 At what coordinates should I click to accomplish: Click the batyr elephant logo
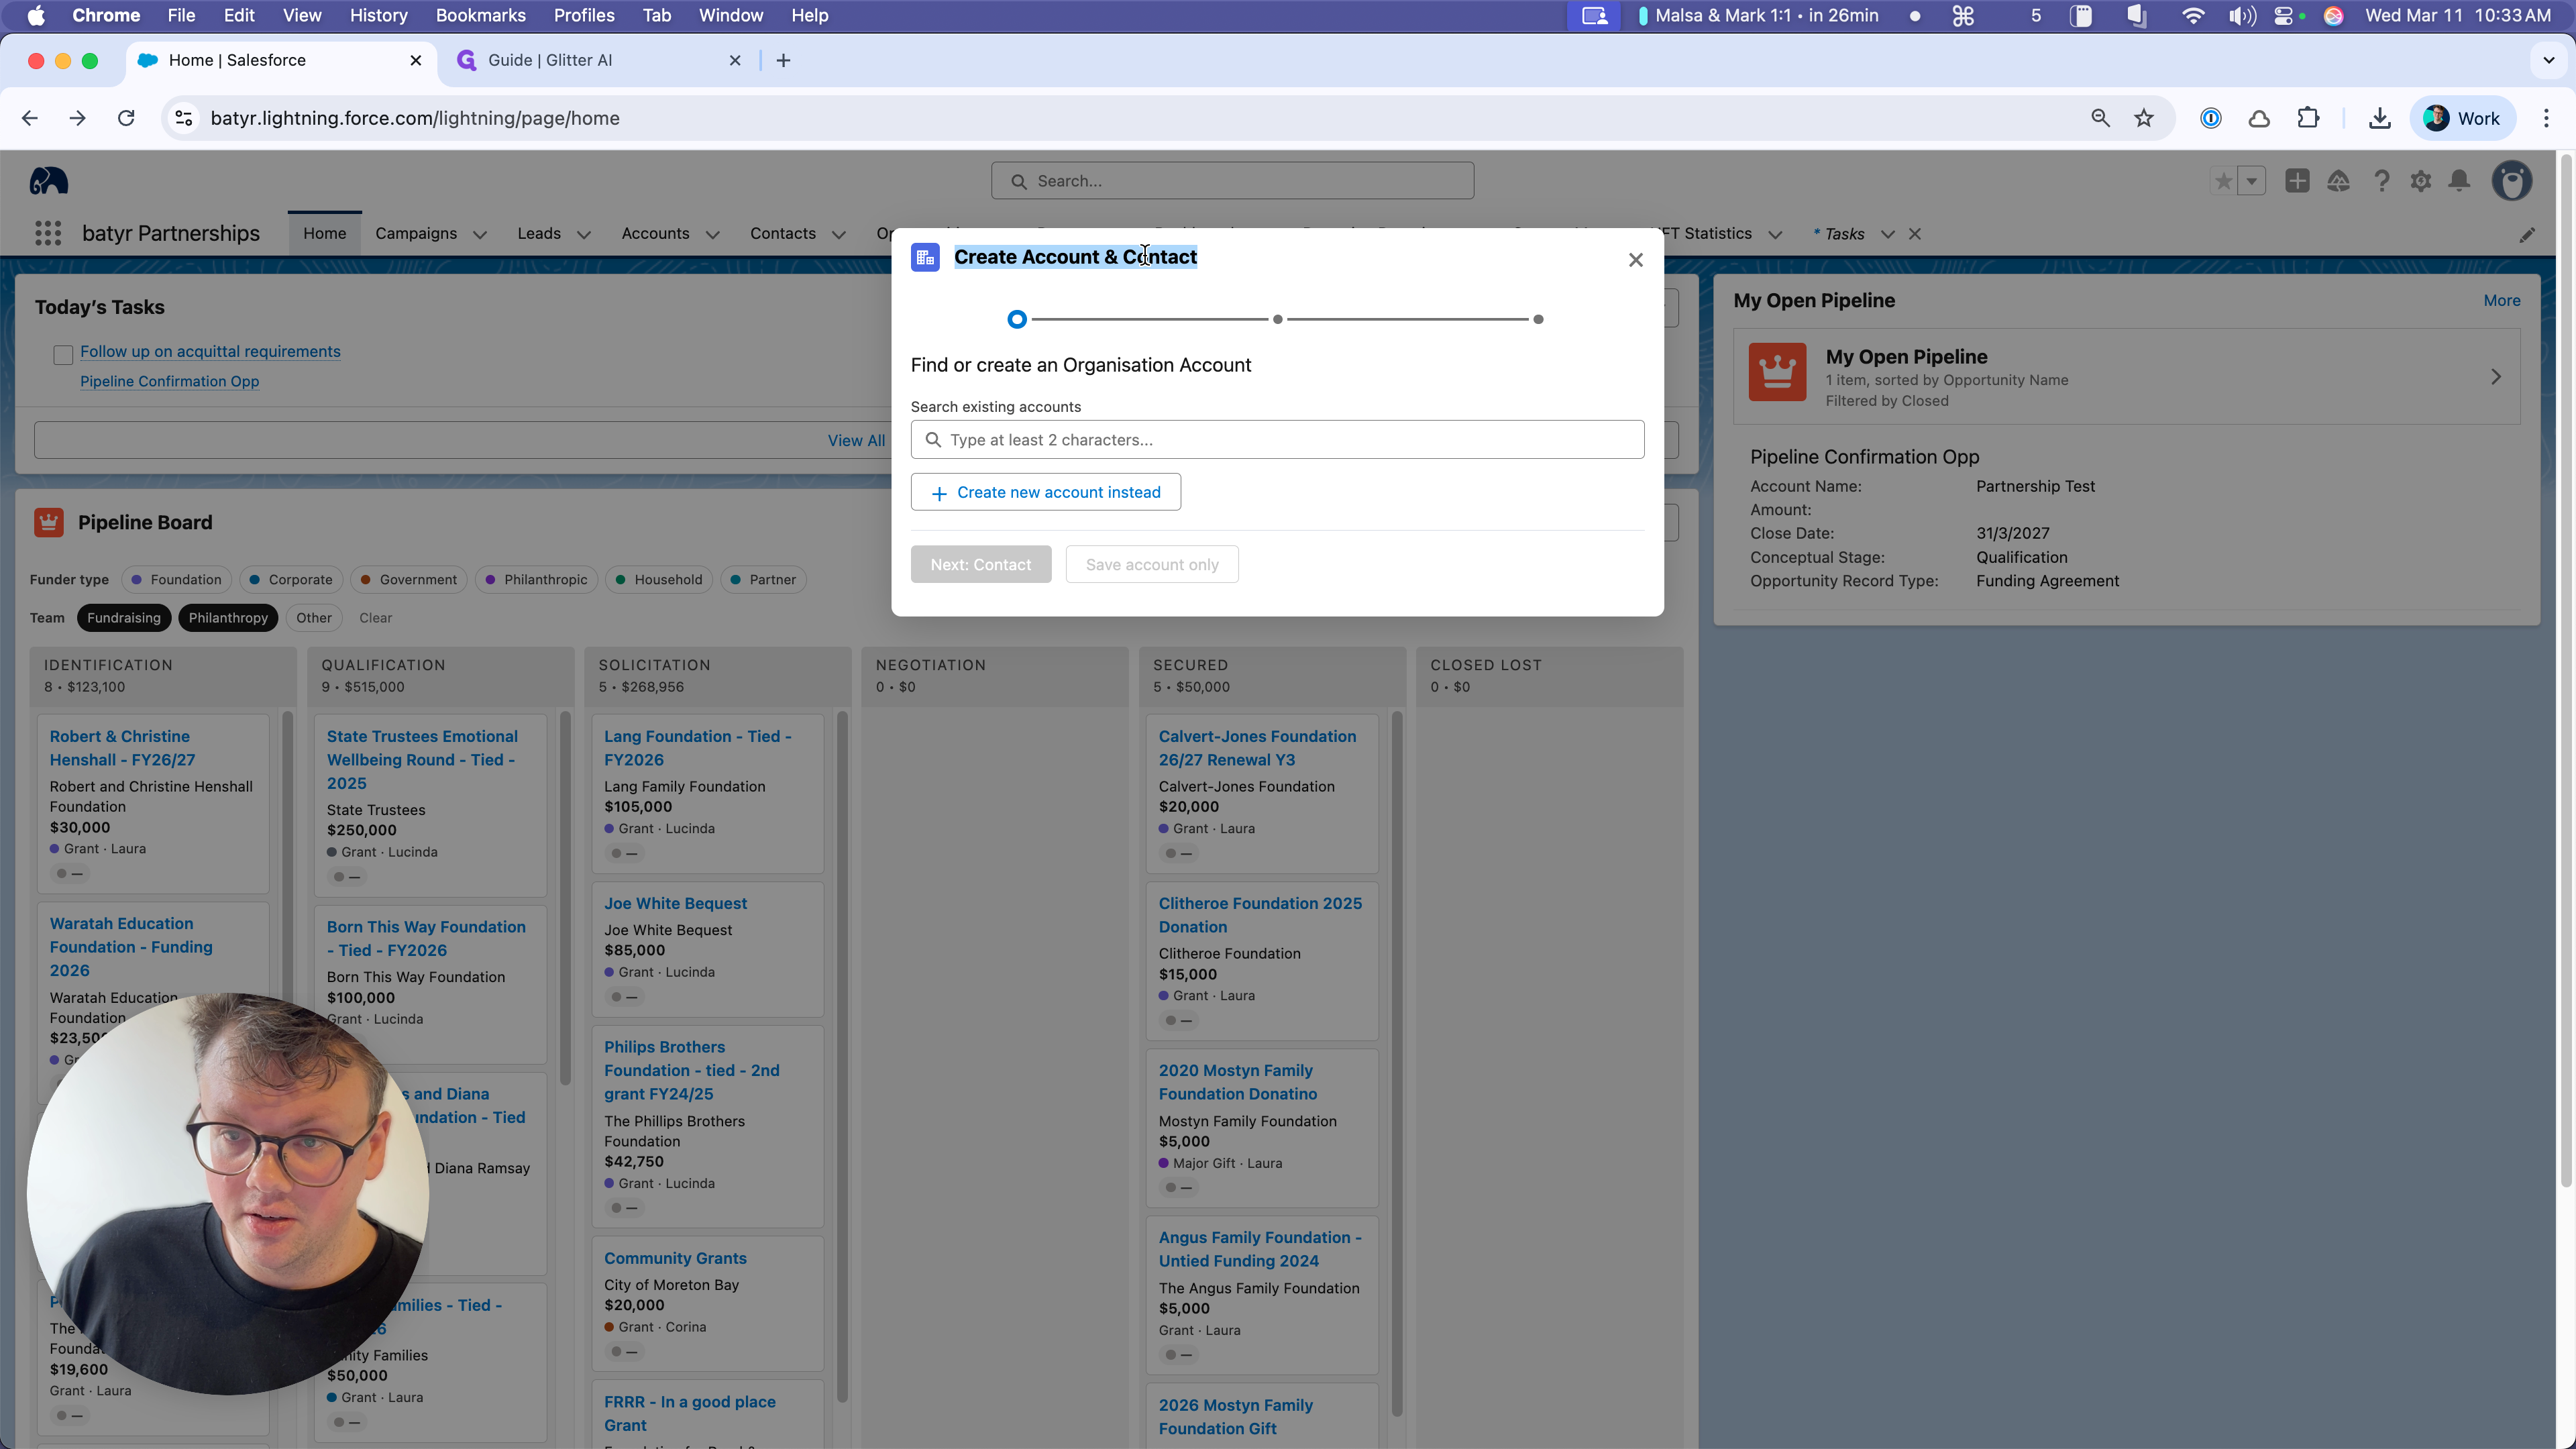click(x=48, y=181)
